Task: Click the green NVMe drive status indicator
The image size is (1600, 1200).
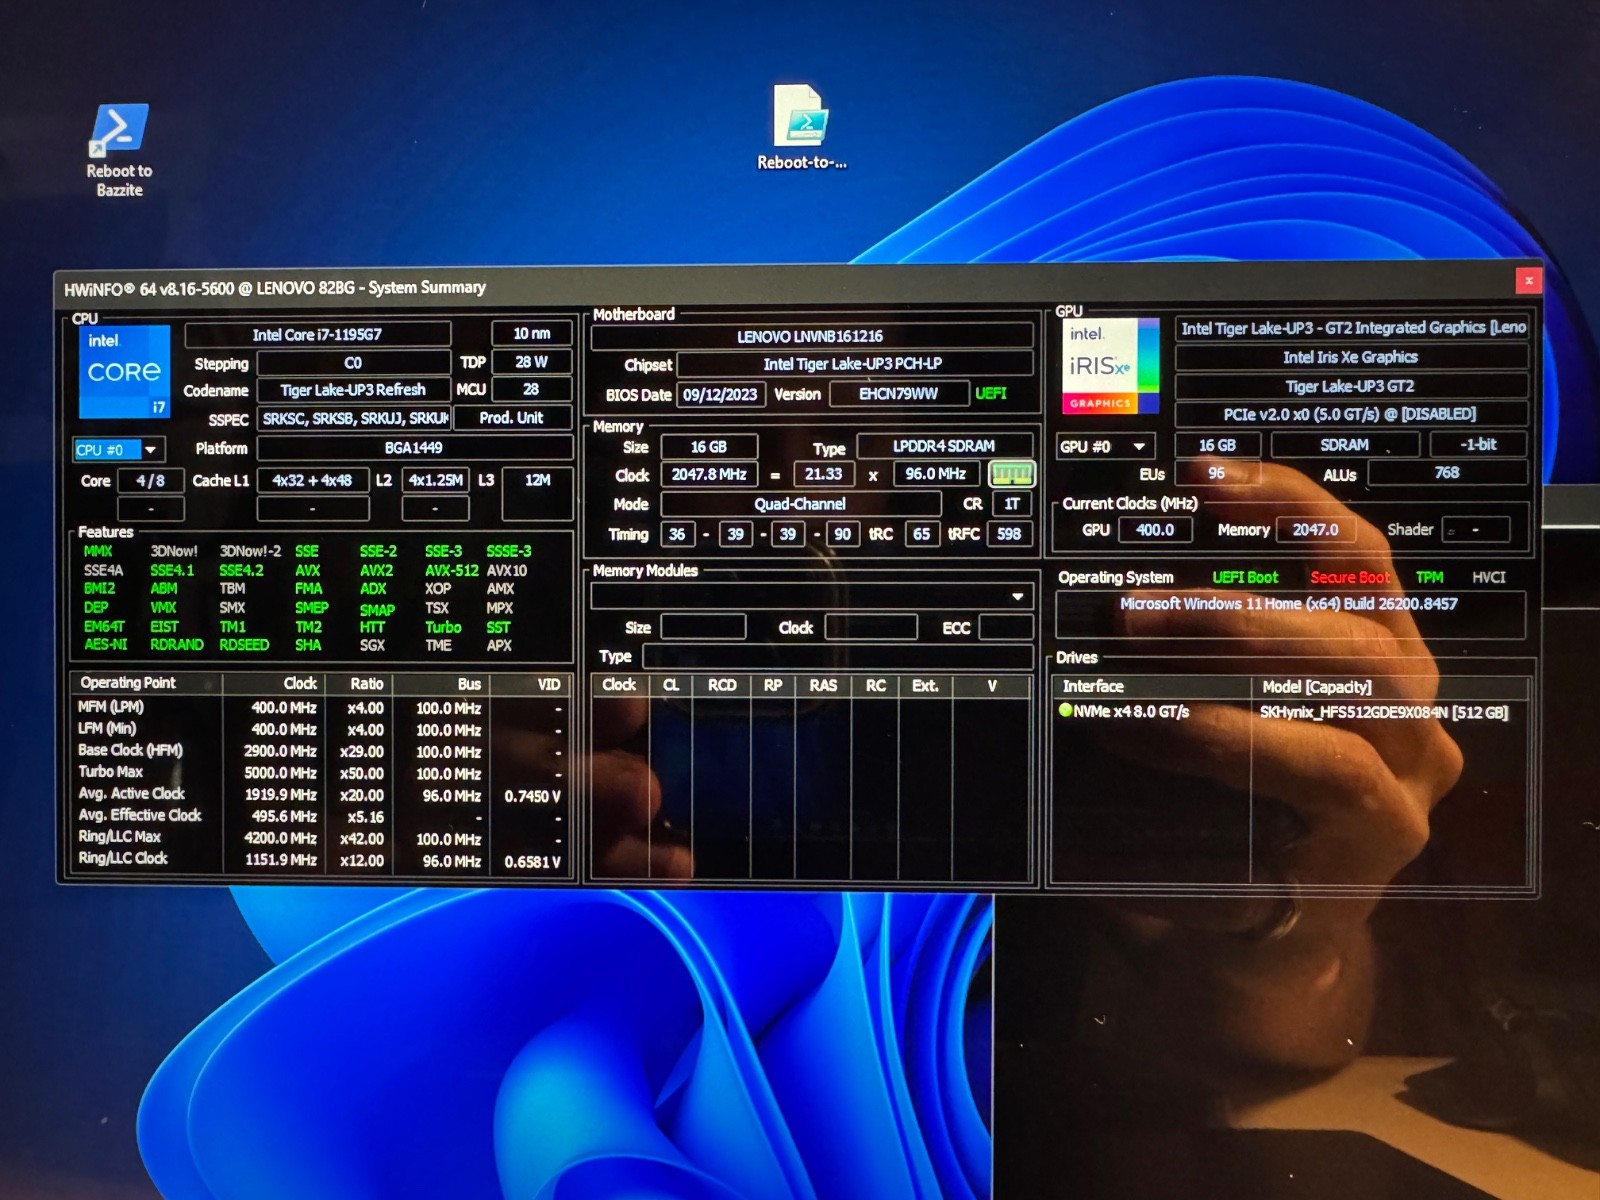Action: coord(1065,711)
